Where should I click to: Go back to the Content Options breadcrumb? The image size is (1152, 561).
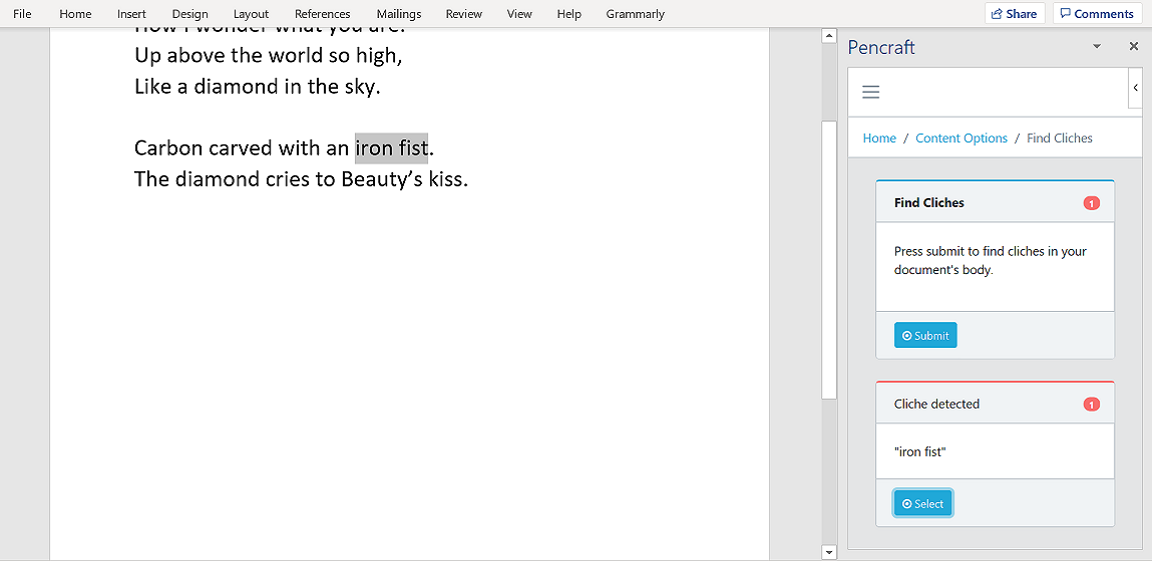(961, 138)
